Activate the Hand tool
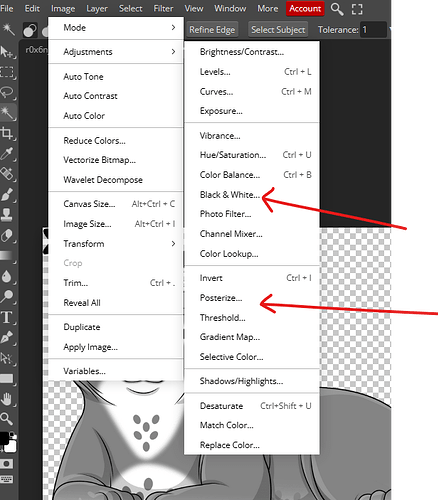438x500 pixels. click(7, 399)
